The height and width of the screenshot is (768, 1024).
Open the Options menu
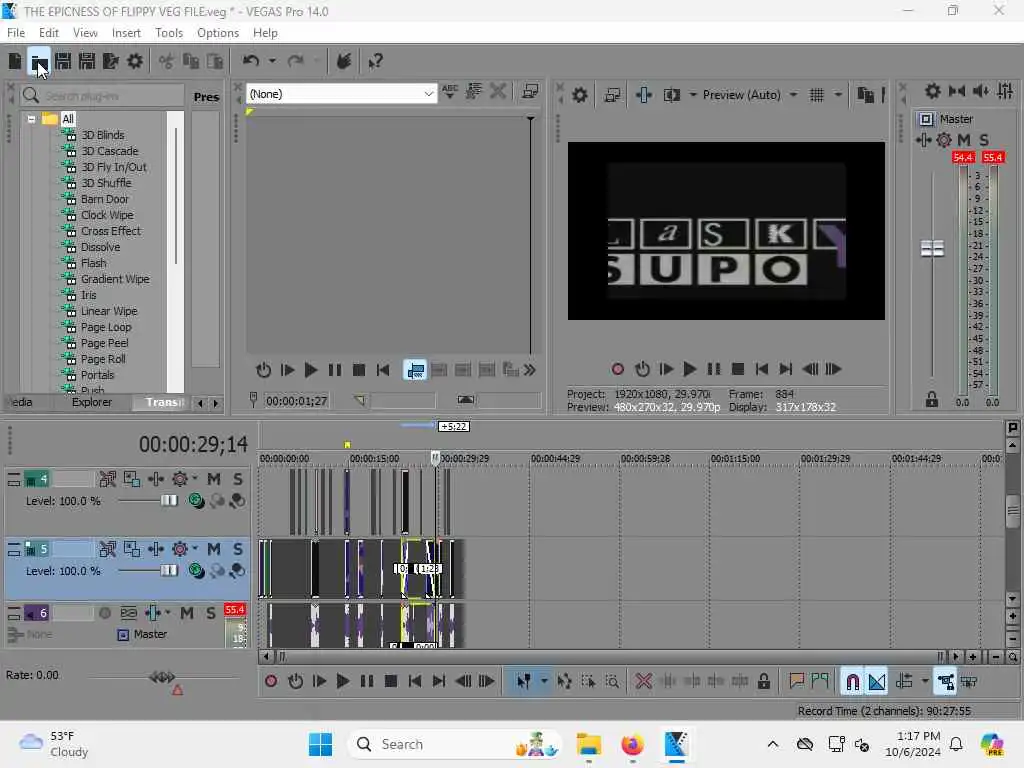pyautogui.click(x=217, y=33)
